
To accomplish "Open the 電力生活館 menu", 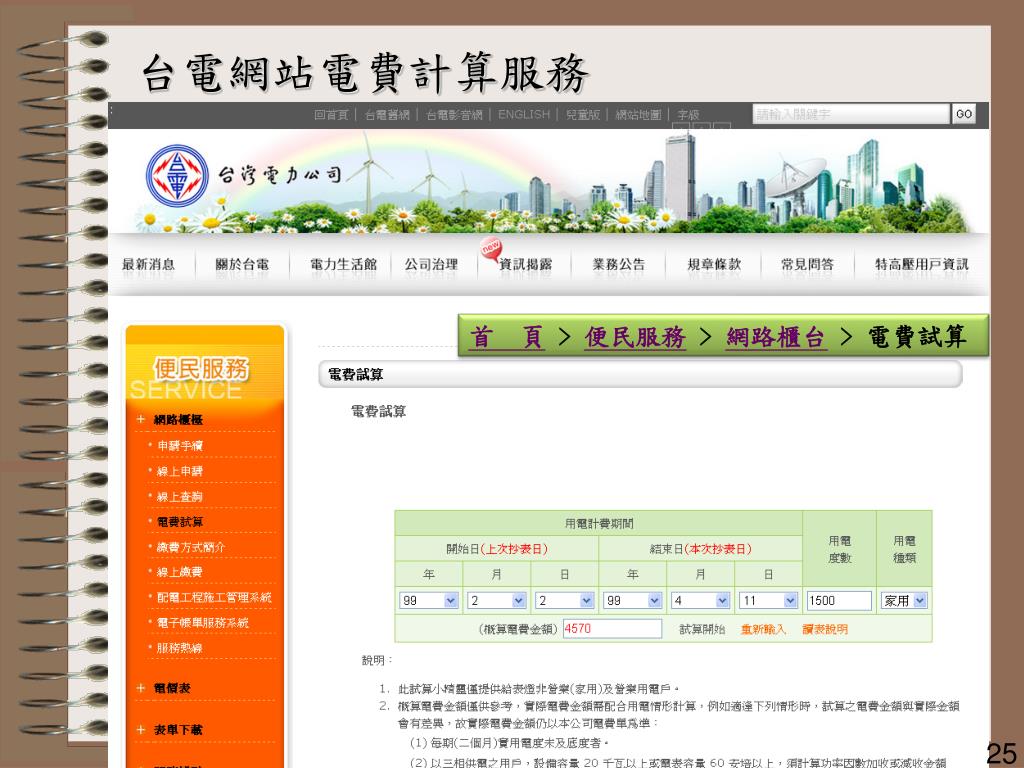I will 343,264.
